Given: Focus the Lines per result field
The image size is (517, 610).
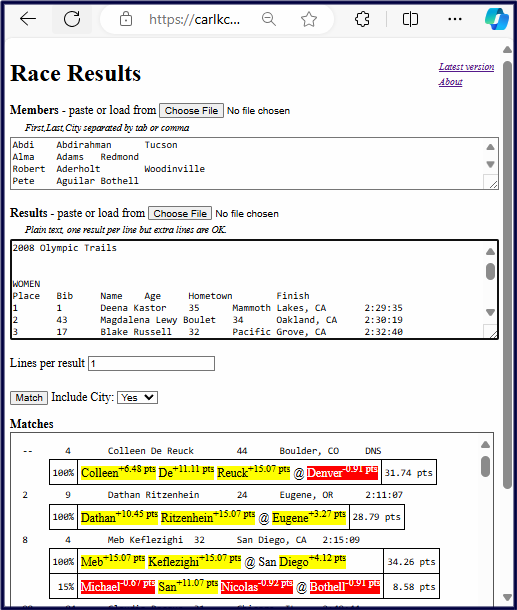Looking at the screenshot, I should click(151, 363).
